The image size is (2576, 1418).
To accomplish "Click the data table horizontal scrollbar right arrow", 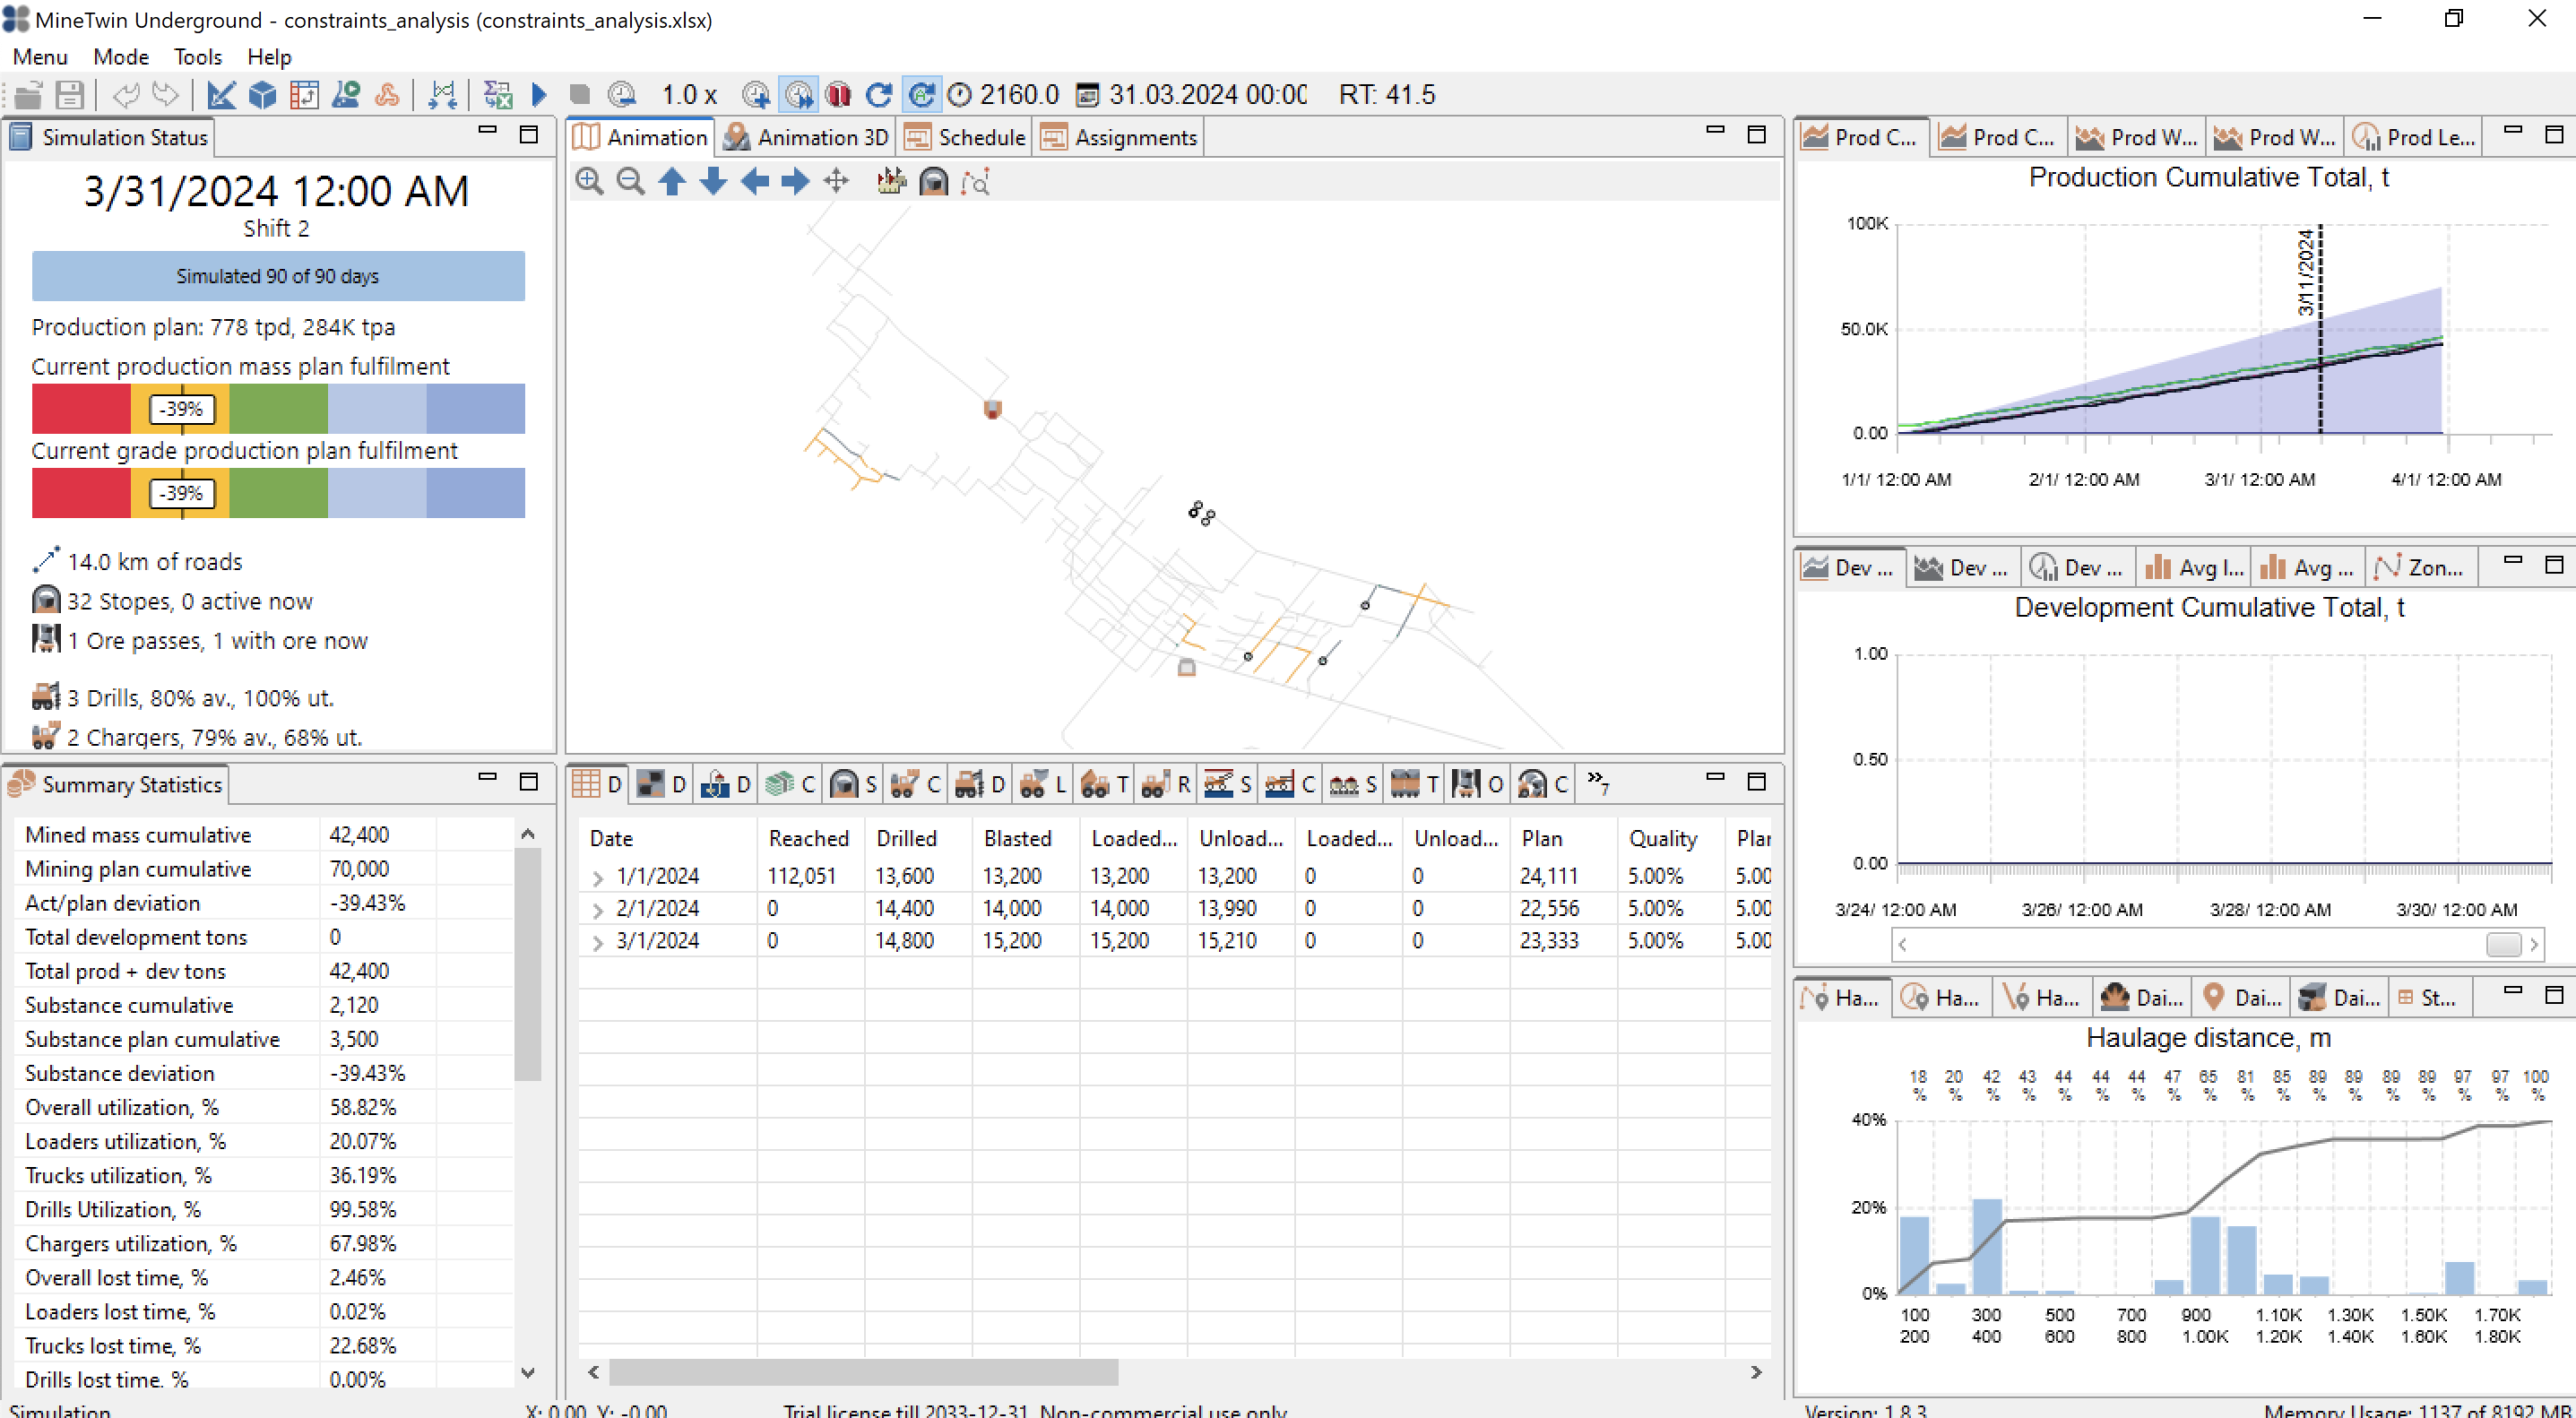I will (1756, 1373).
